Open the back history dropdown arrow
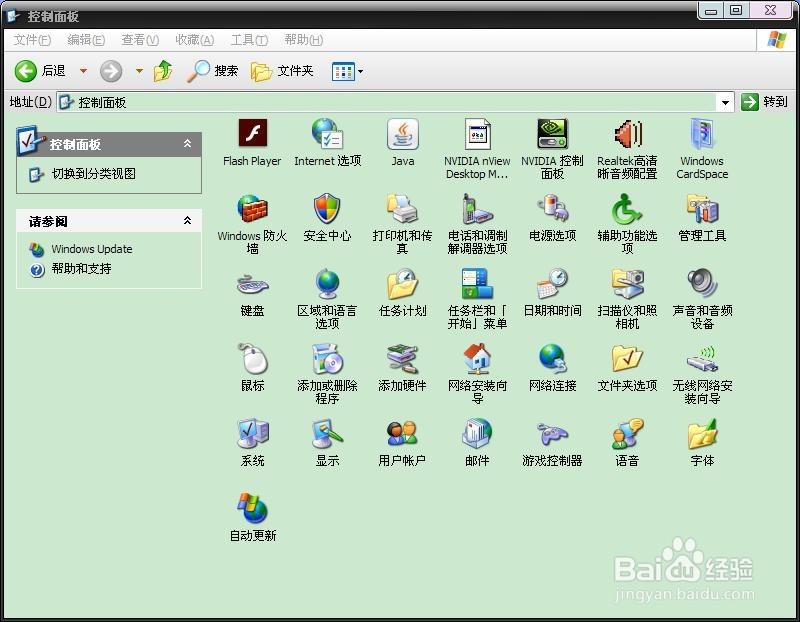Viewport: 800px width, 622px height. click(83, 71)
